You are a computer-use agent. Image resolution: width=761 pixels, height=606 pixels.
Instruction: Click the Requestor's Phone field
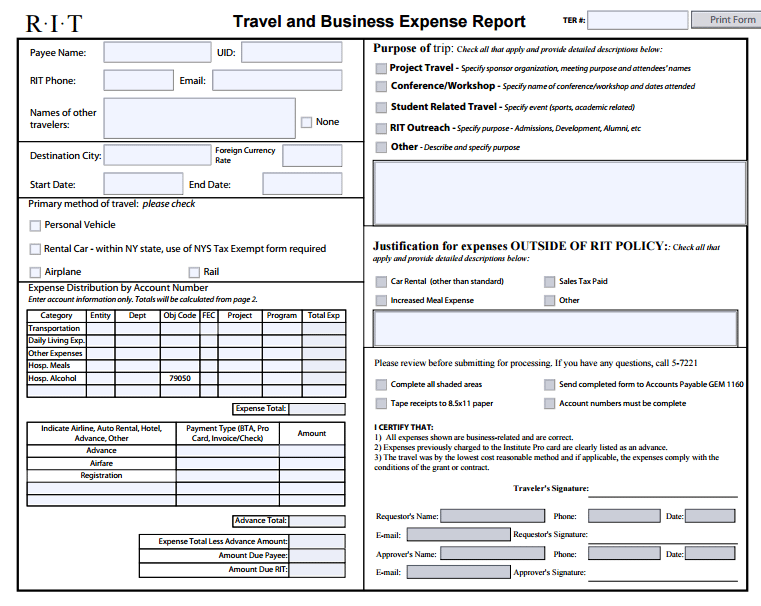pos(624,516)
